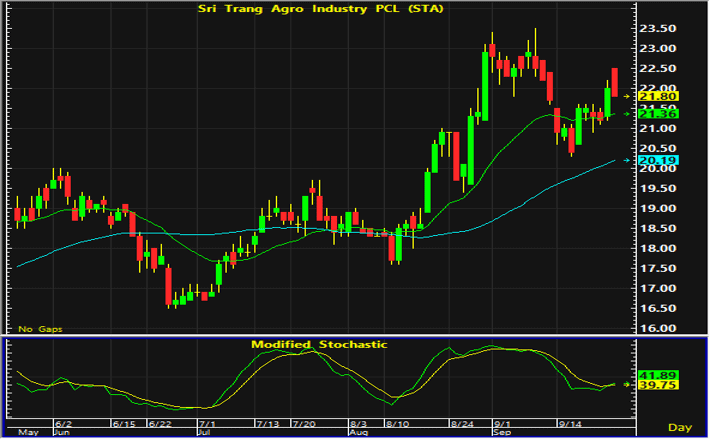Click the 19.00 price axis label
Viewport: 710px width, 439px height.
point(657,209)
